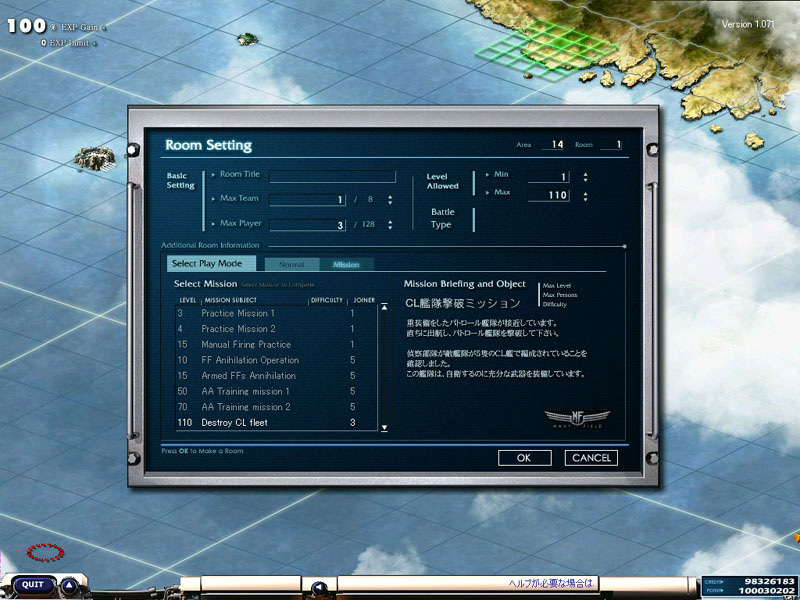This screenshot has width=800, height=600.
Task: Click OK to make the room
Action: click(524, 458)
